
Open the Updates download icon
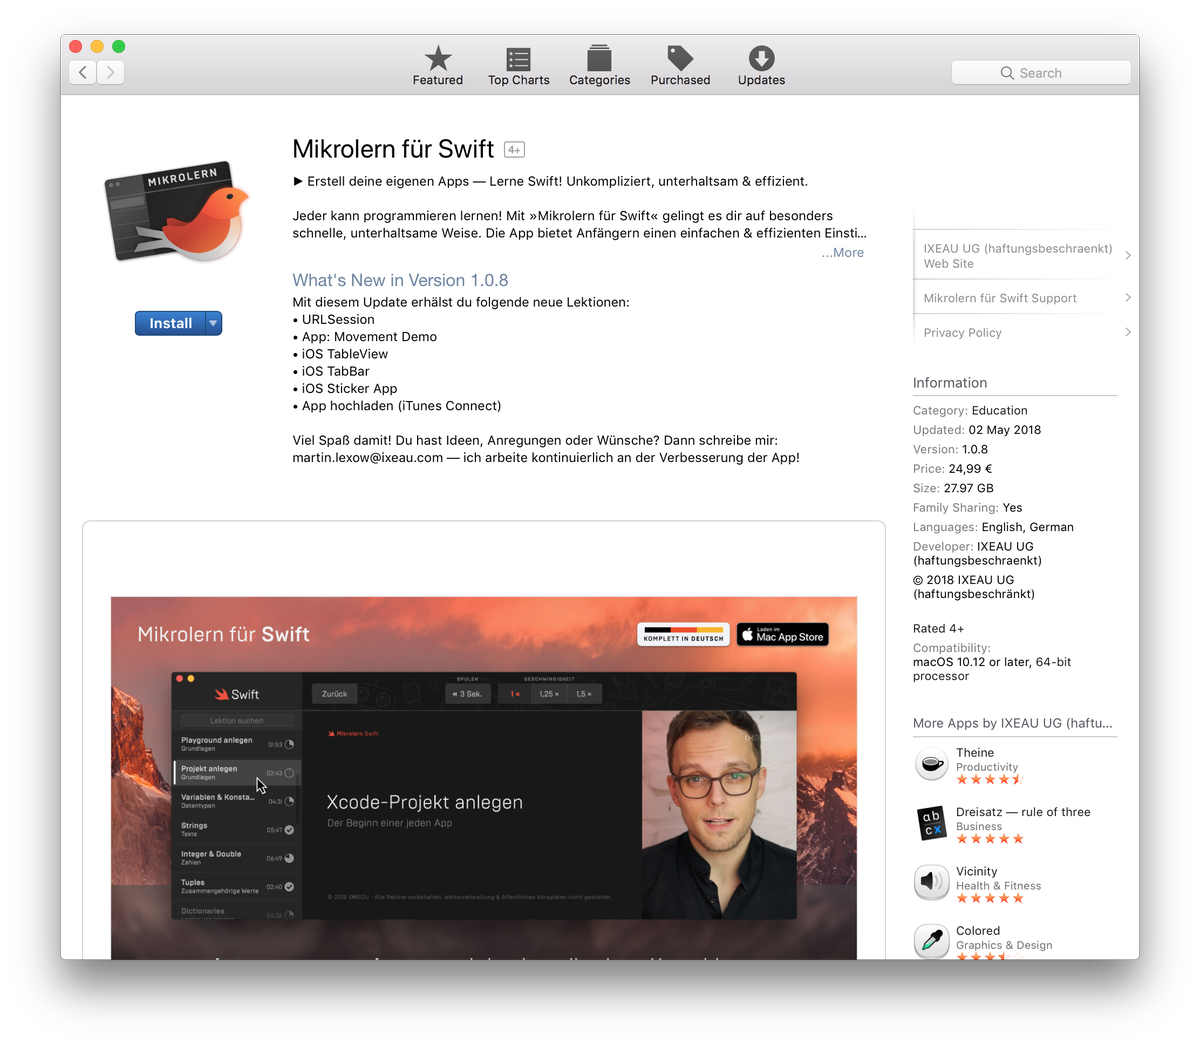point(761,58)
